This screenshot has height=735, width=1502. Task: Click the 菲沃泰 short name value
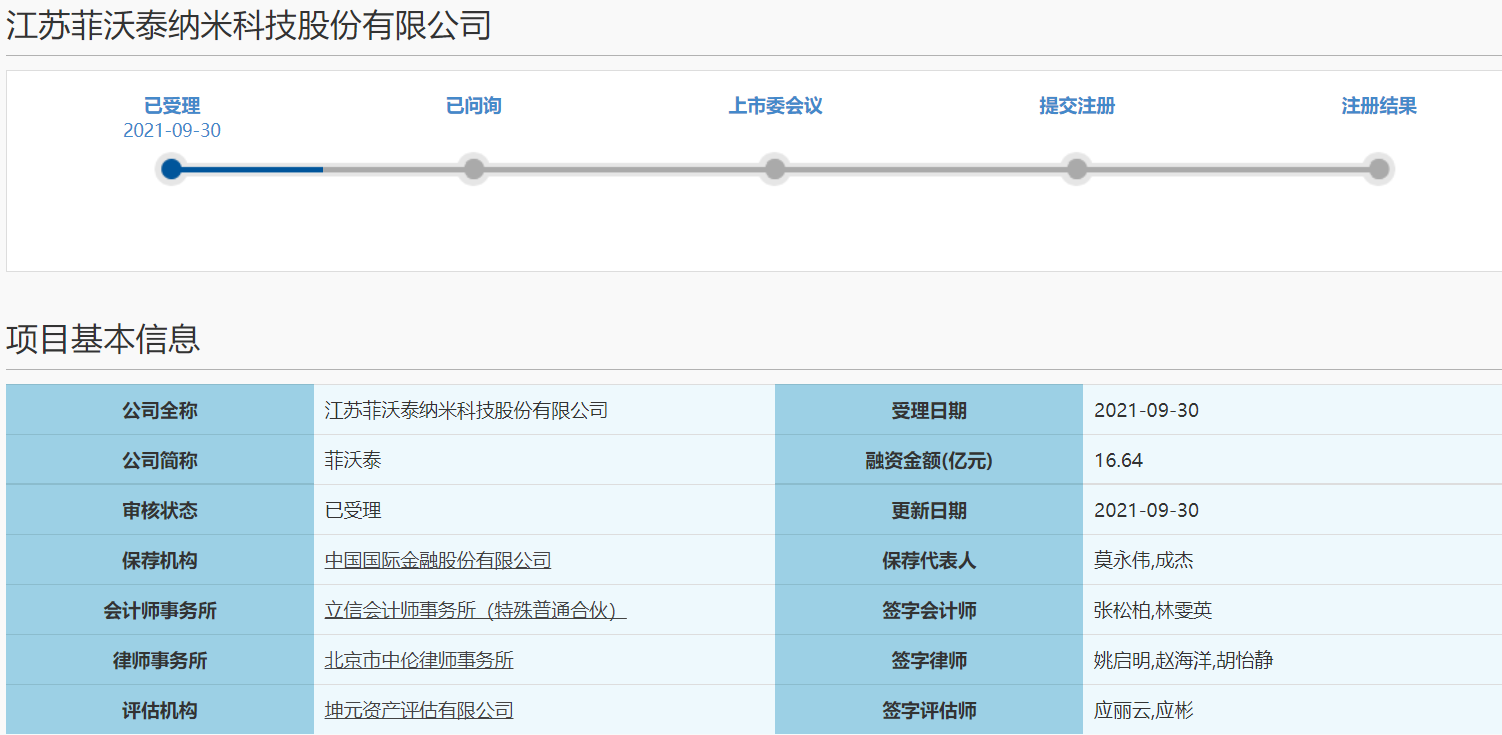click(353, 460)
